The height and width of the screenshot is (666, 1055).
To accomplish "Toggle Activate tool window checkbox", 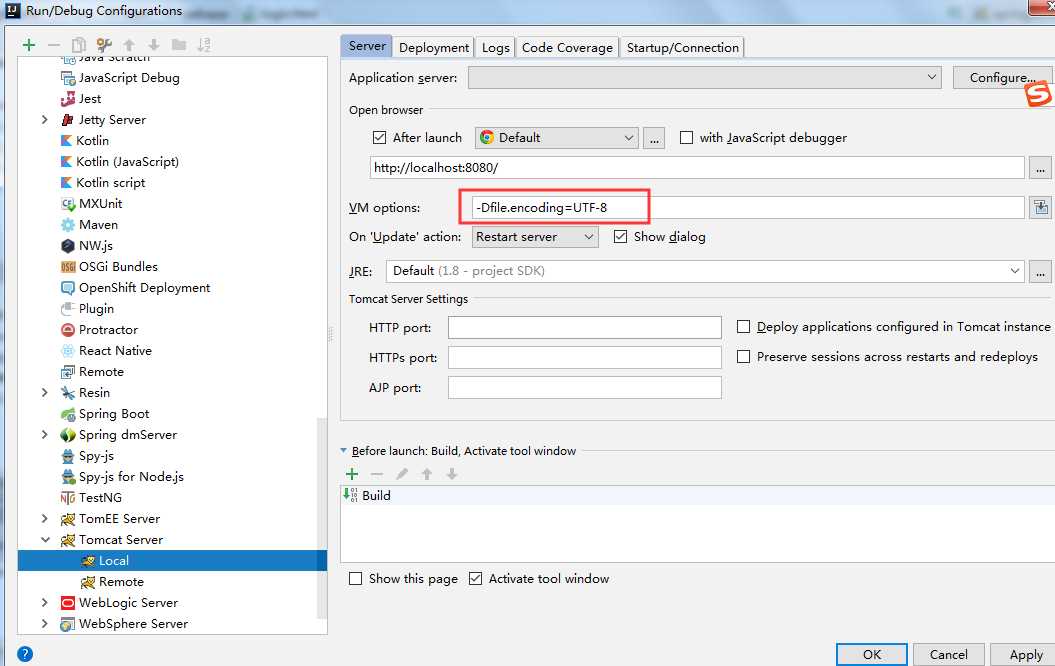I will pos(476,579).
